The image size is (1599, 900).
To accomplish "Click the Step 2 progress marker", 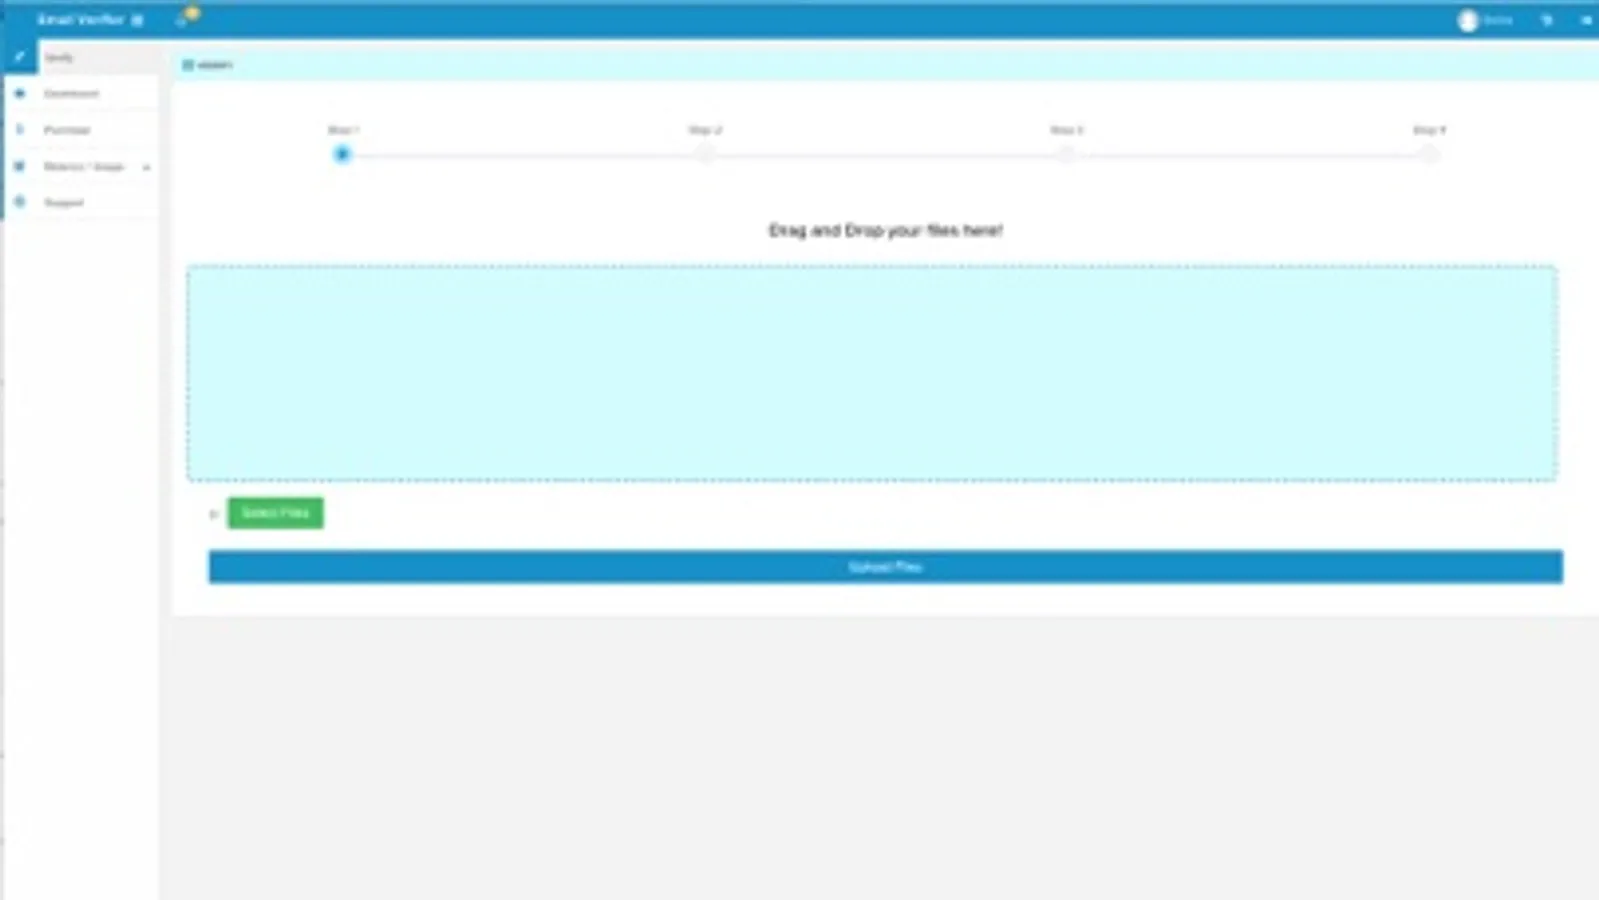I will coord(705,154).
